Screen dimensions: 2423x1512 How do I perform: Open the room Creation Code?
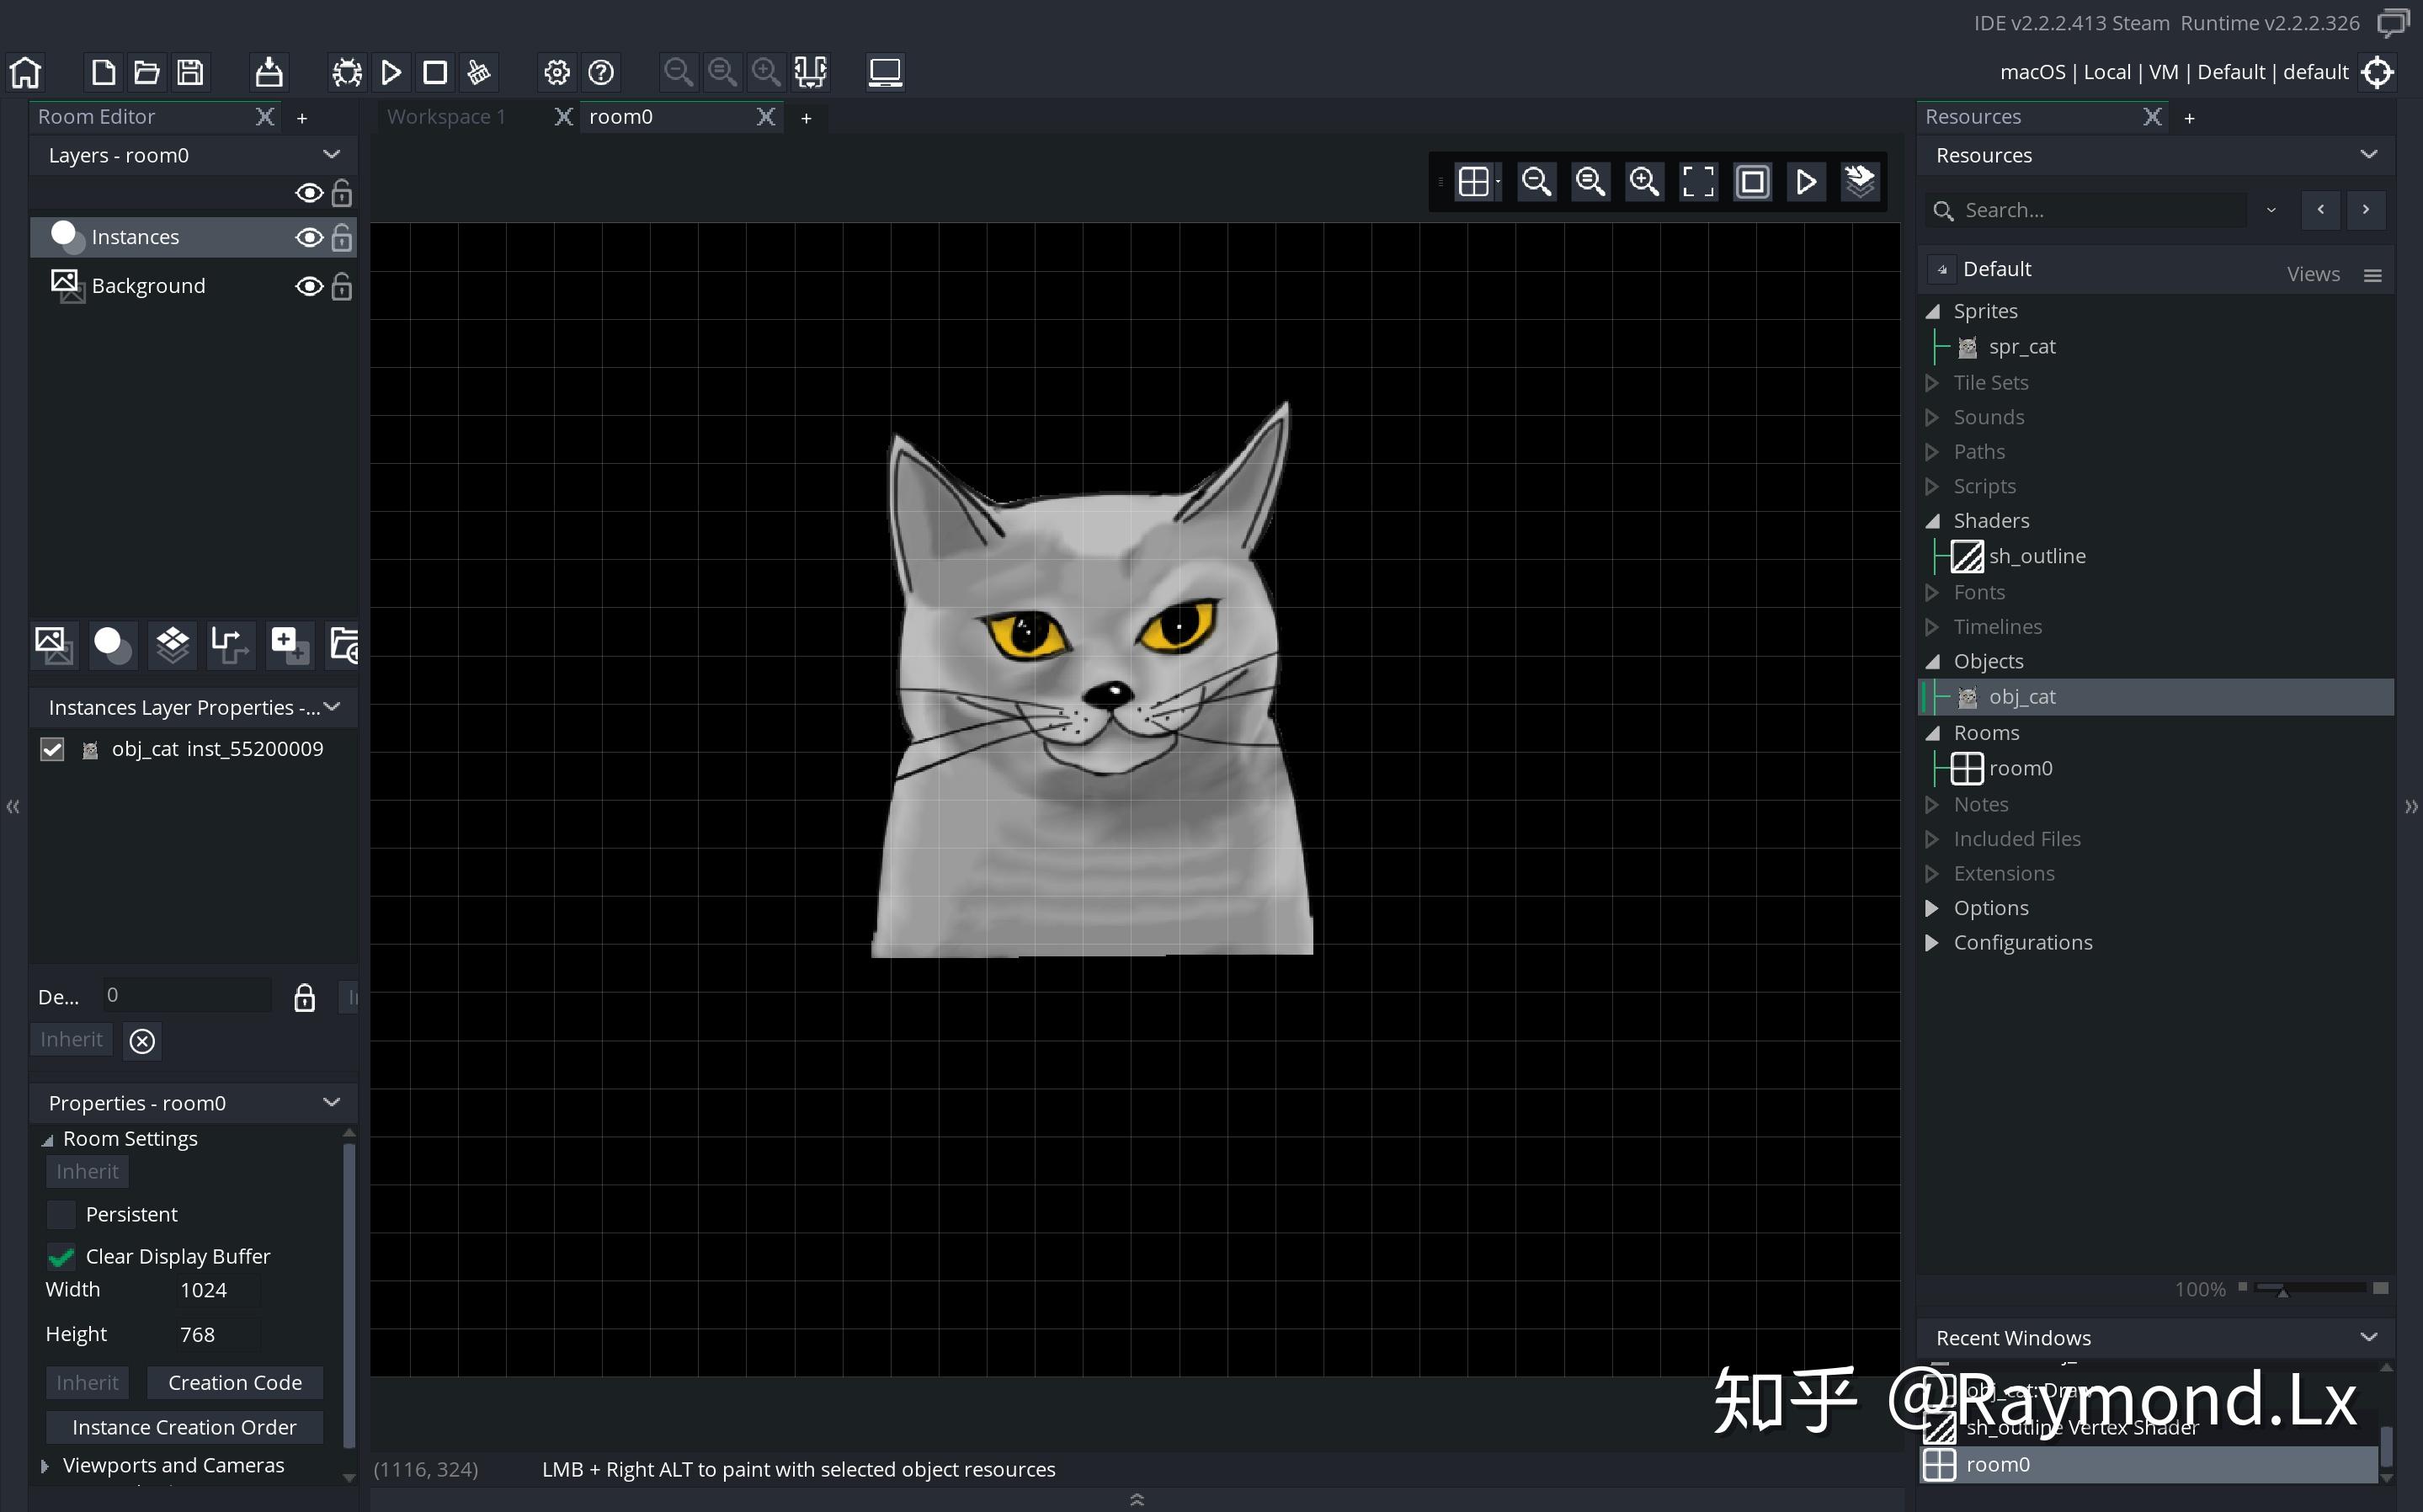(235, 1382)
